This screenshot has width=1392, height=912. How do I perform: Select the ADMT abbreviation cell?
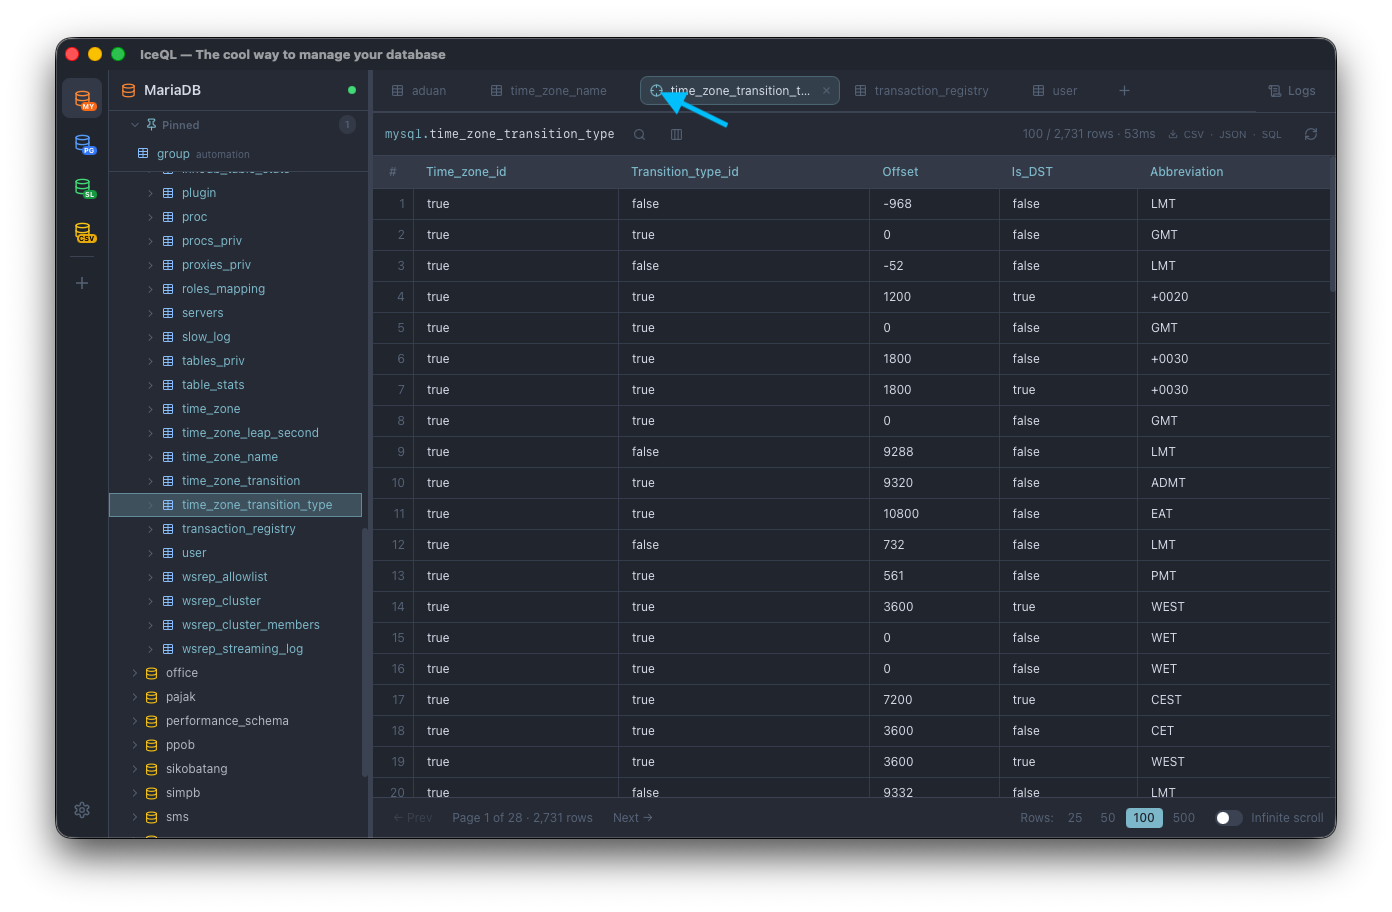[x=1235, y=483]
